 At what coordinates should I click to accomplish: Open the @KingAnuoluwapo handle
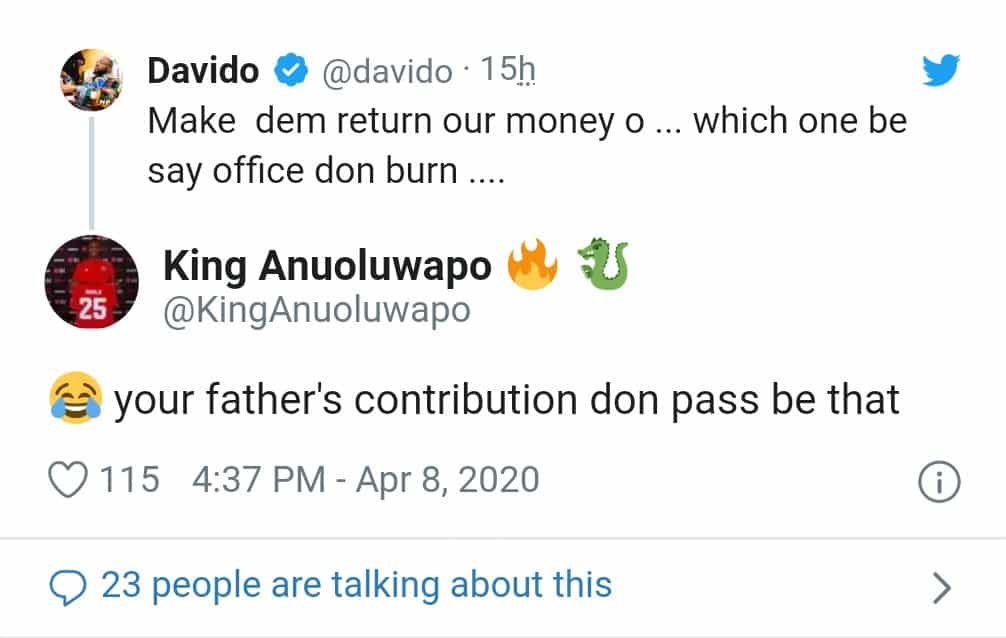coord(316,311)
